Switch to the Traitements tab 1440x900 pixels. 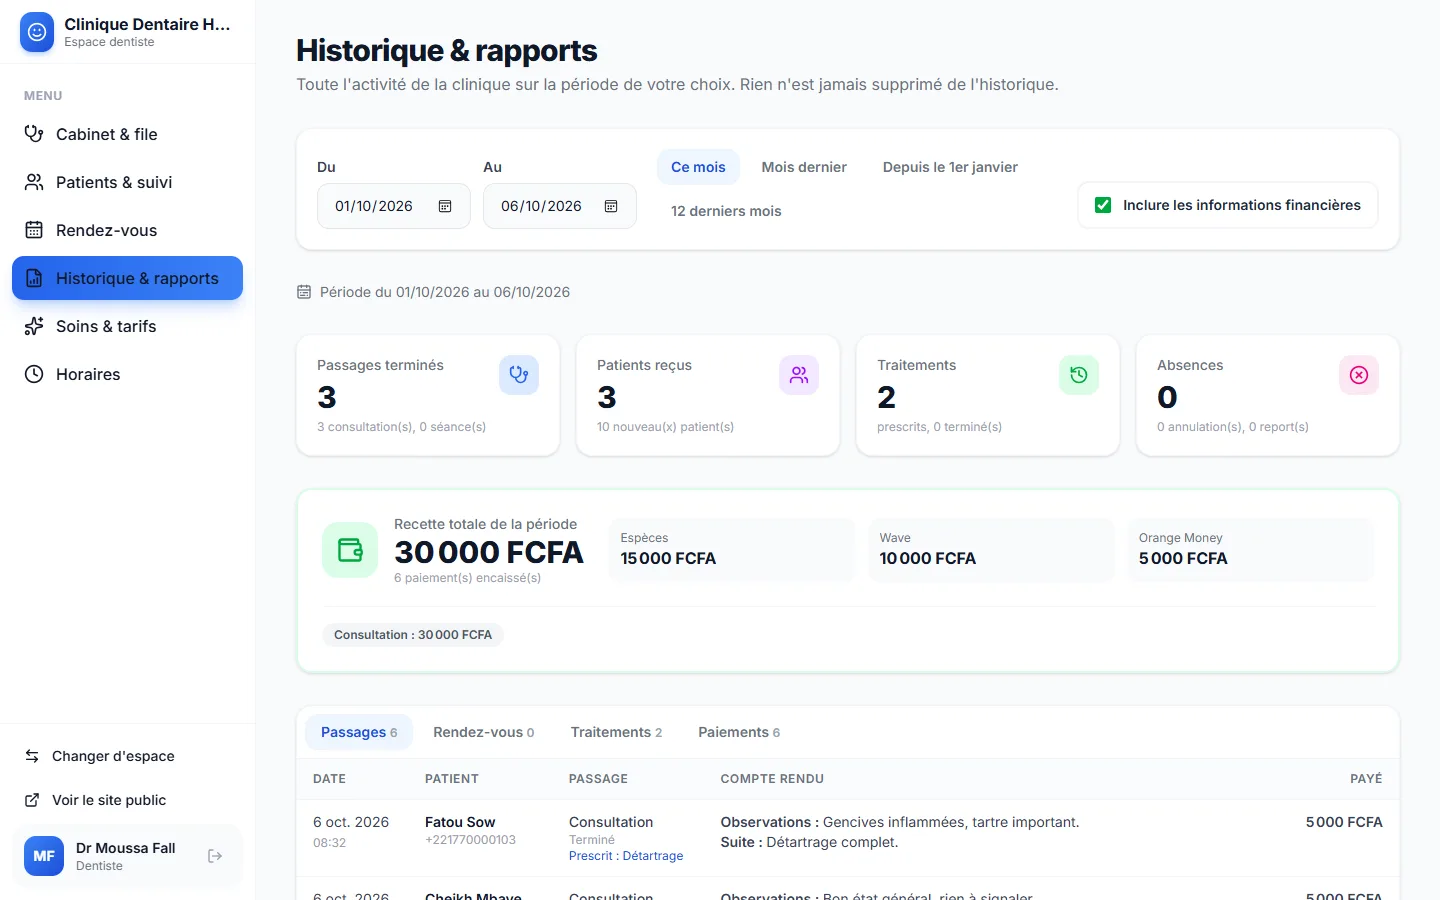616,732
